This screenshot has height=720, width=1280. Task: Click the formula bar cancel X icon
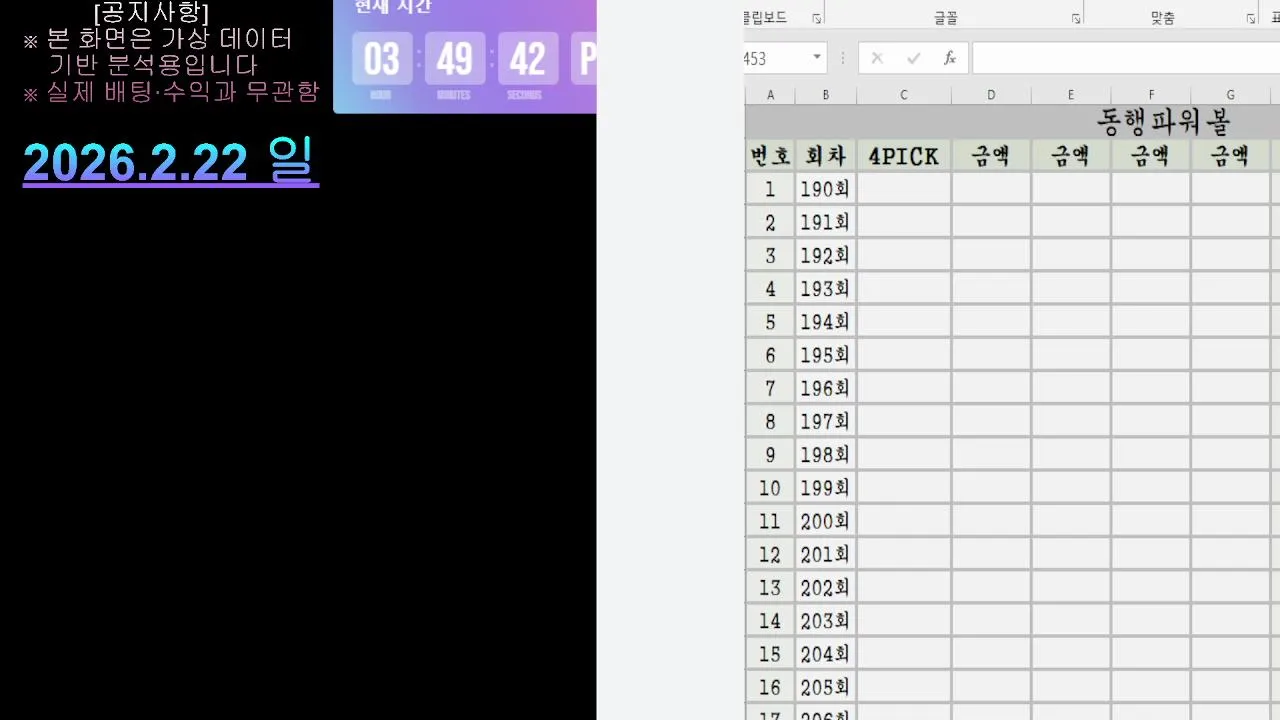(877, 58)
